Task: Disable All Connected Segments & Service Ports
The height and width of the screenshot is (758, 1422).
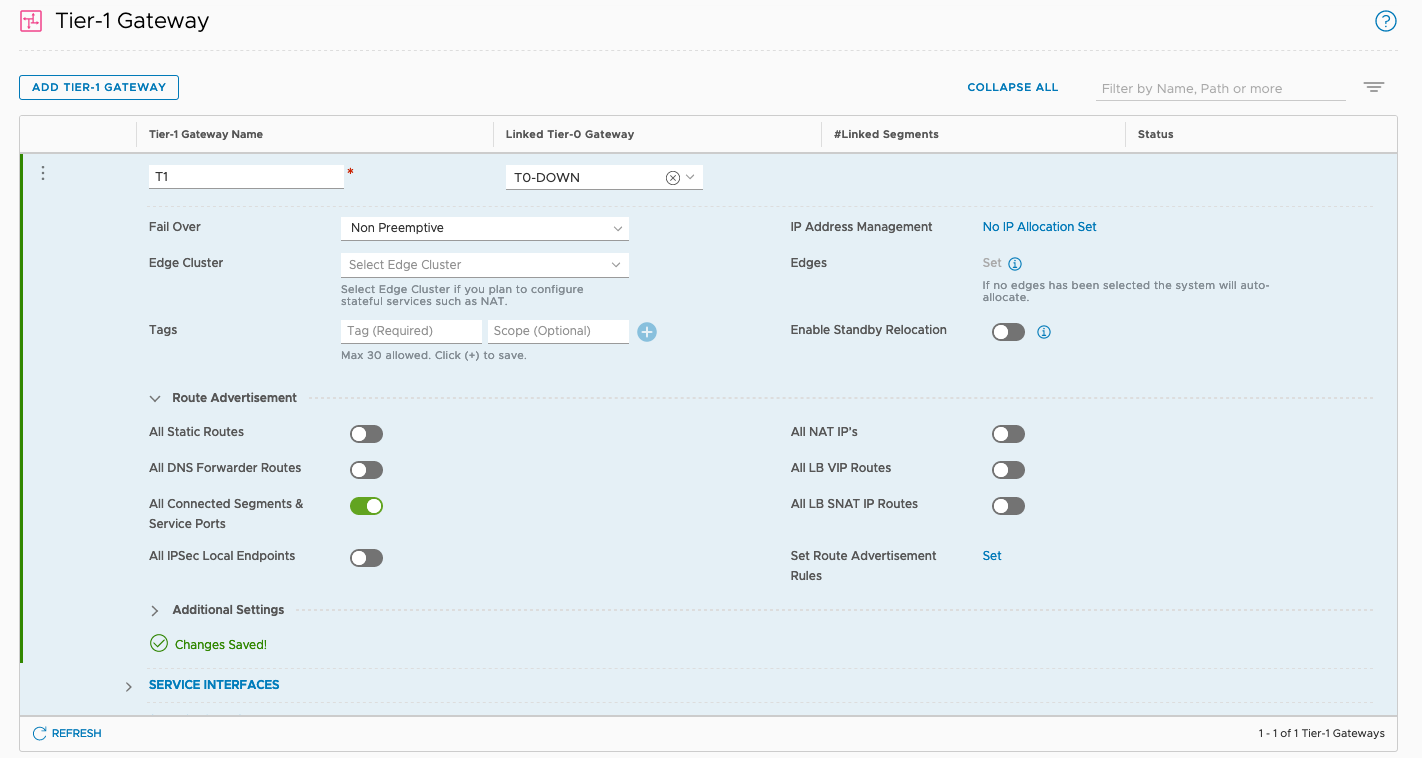Action: (366, 506)
